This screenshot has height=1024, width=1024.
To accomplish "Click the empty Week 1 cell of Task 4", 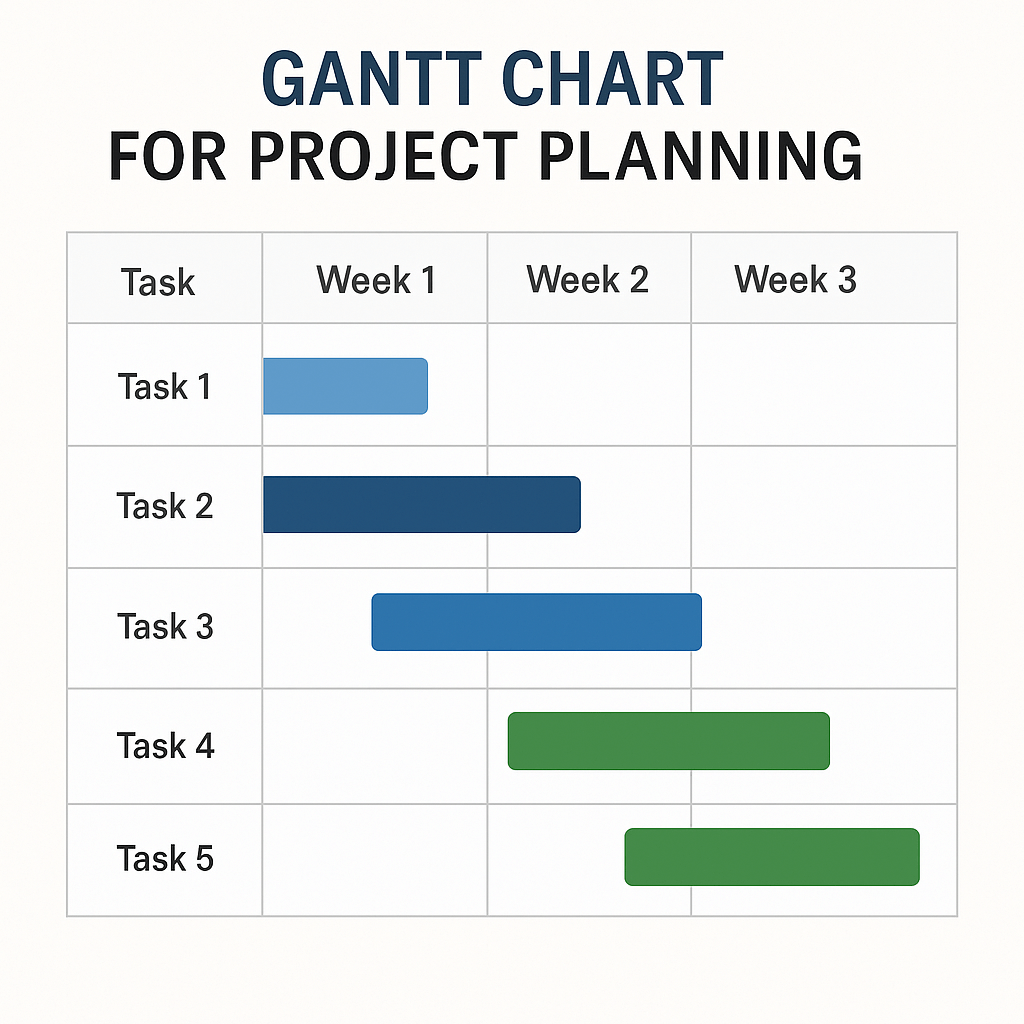I will (x=375, y=746).
